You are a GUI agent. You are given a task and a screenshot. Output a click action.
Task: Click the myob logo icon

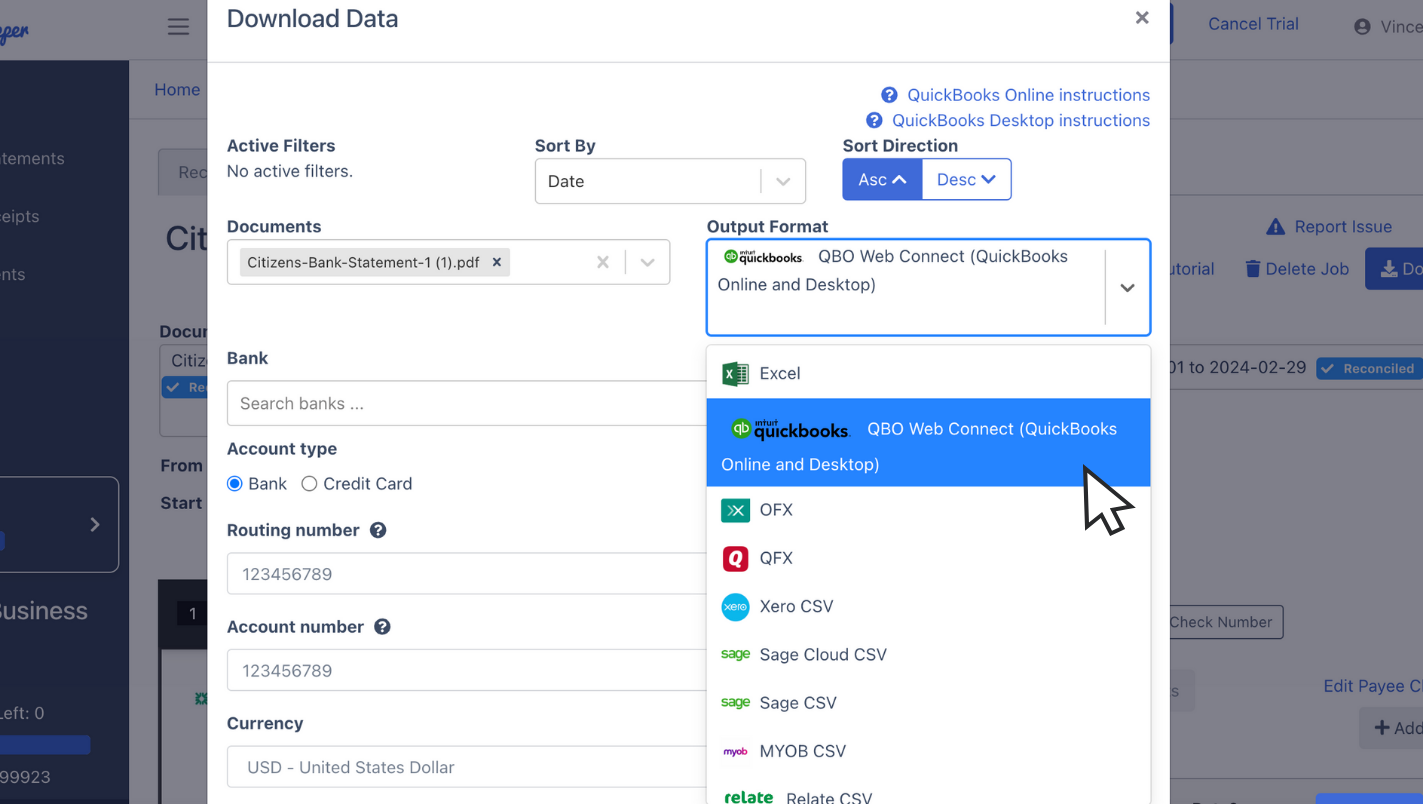[x=735, y=752]
